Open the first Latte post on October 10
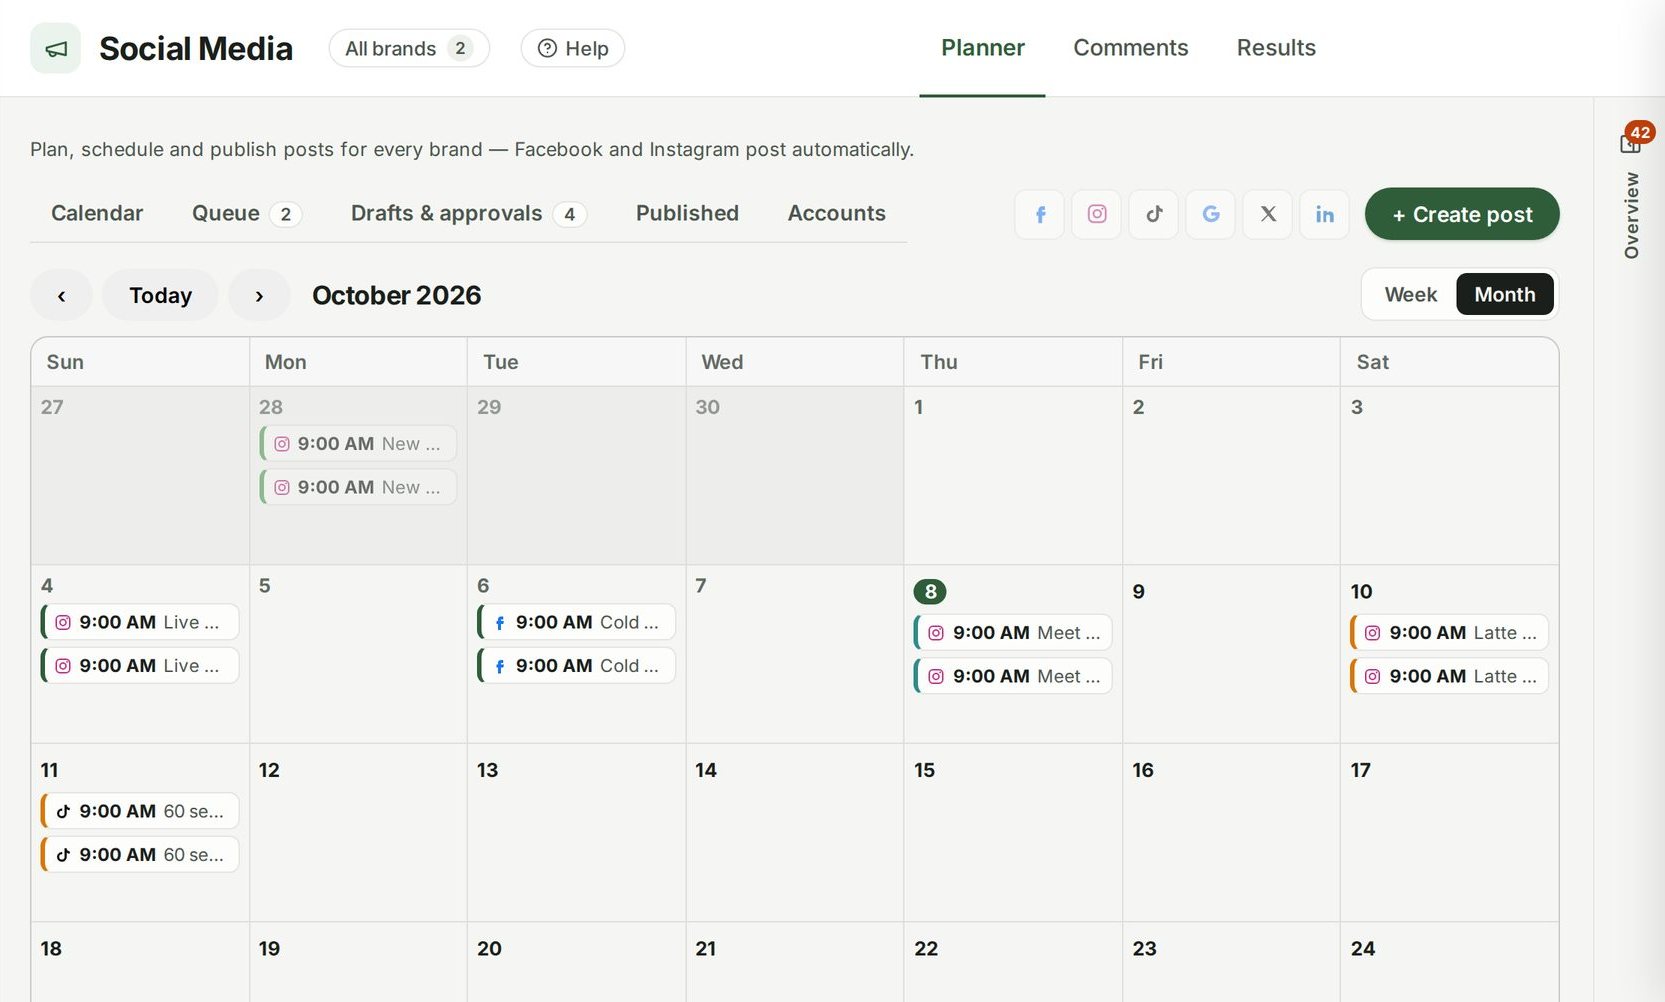 pos(1450,633)
